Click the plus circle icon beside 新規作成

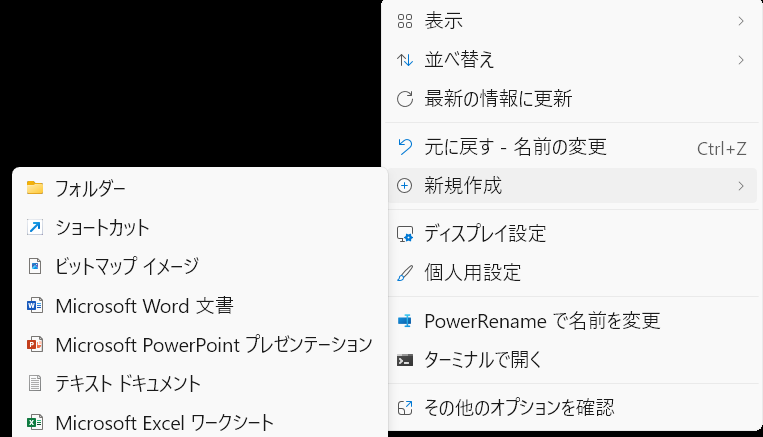pyautogui.click(x=405, y=185)
